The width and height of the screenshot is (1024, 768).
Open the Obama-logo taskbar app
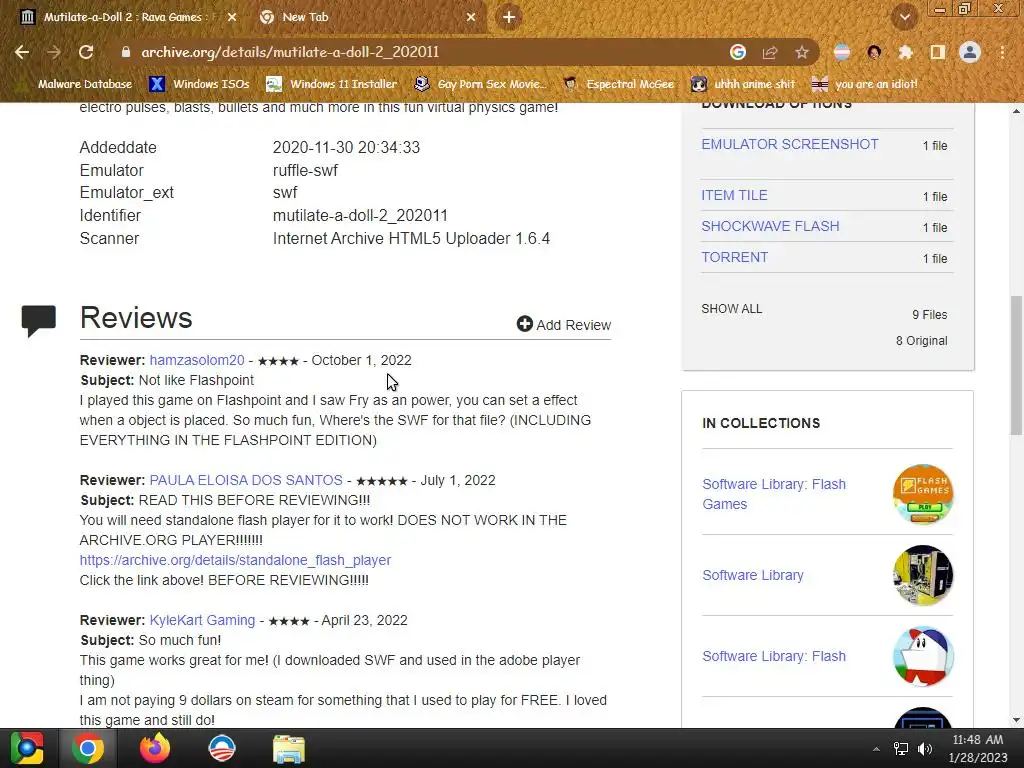tap(221, 748)
